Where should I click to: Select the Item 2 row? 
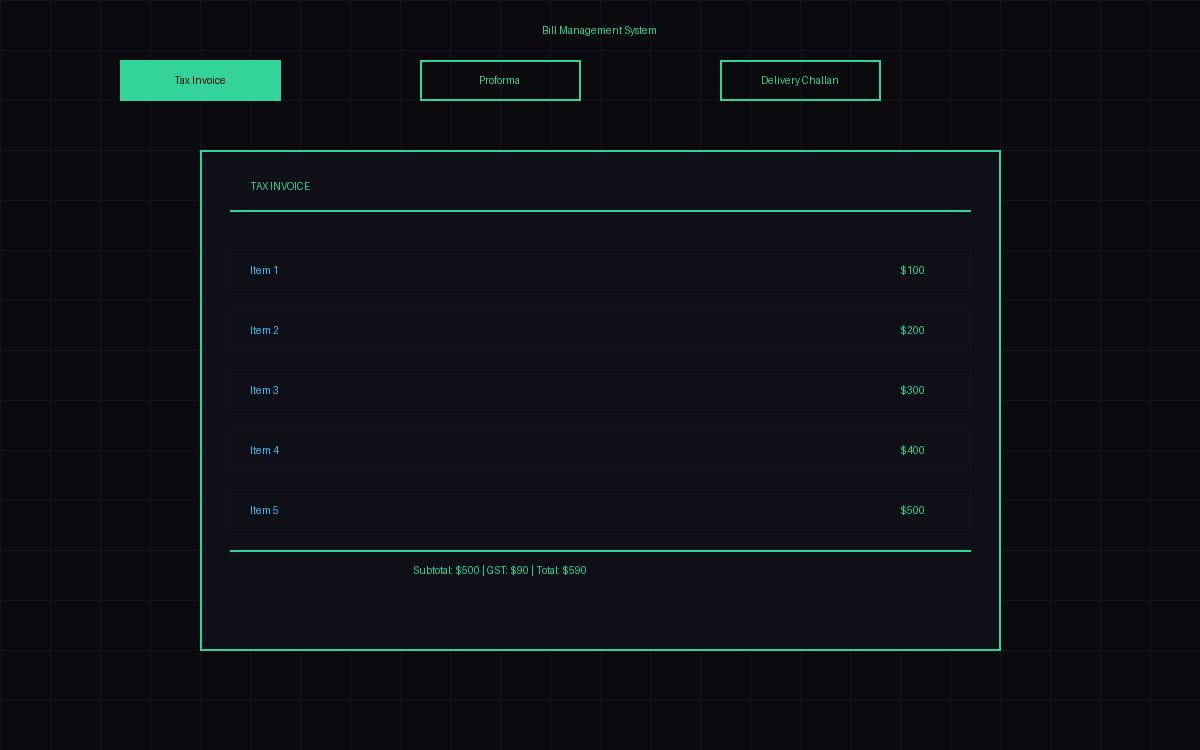pyautogui.click(x=600, y=330)
